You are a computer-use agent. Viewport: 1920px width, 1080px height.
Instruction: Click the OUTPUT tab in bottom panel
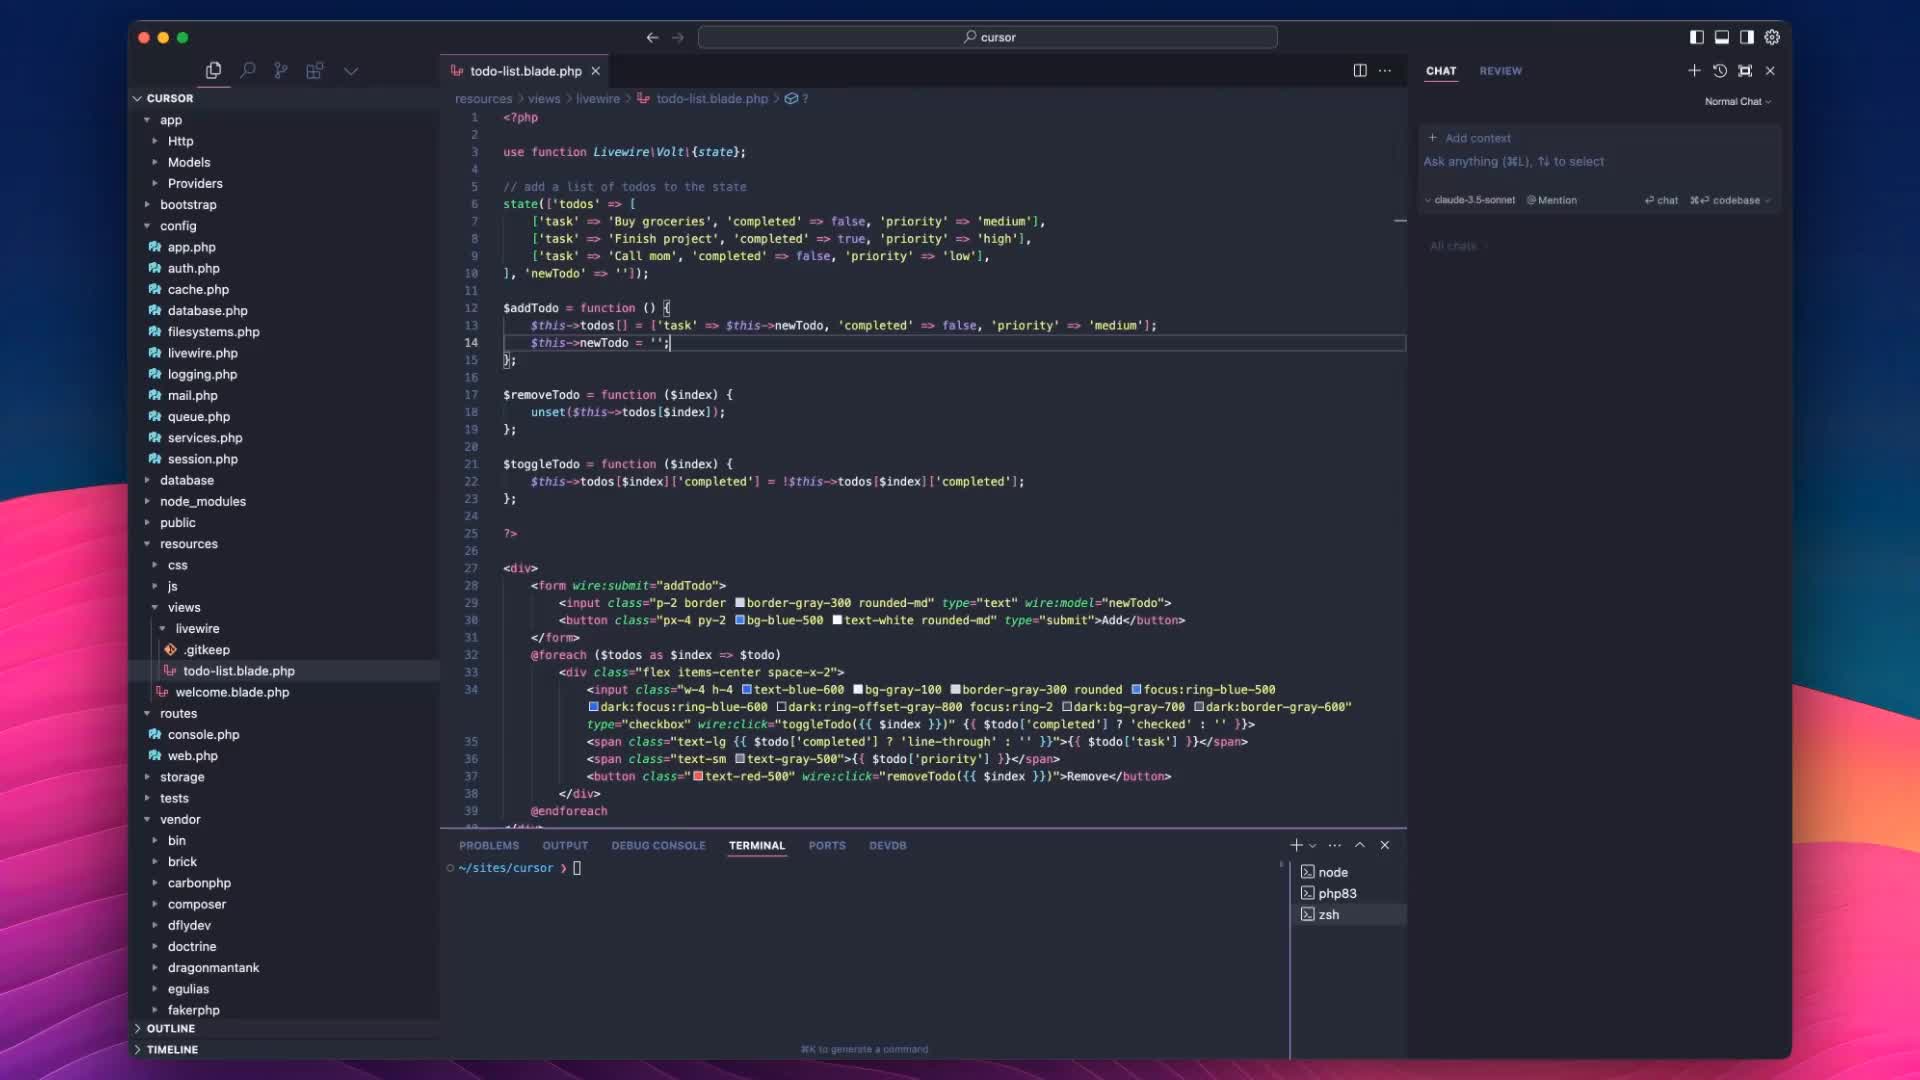564,844
